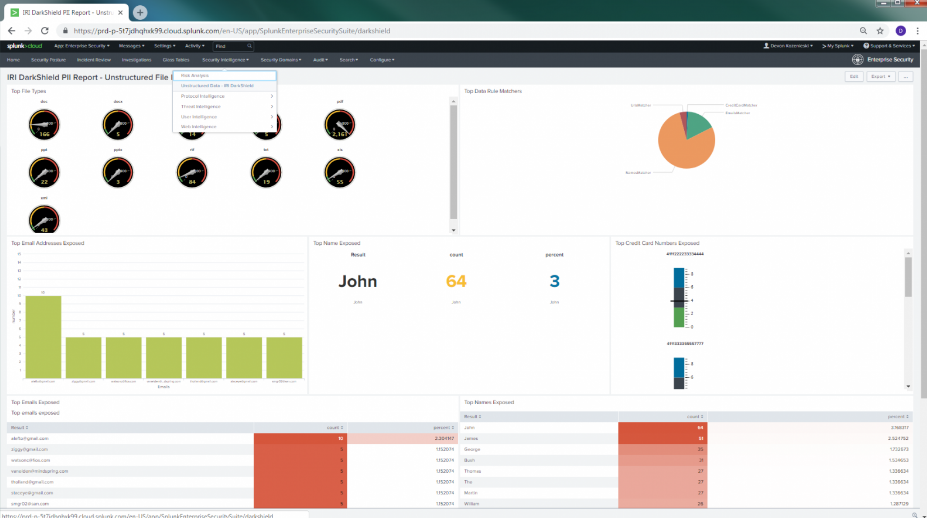Click the Enterprise Security globe icon
The height and width of the screenshot is (518, 927).
[x=857, y=60]
